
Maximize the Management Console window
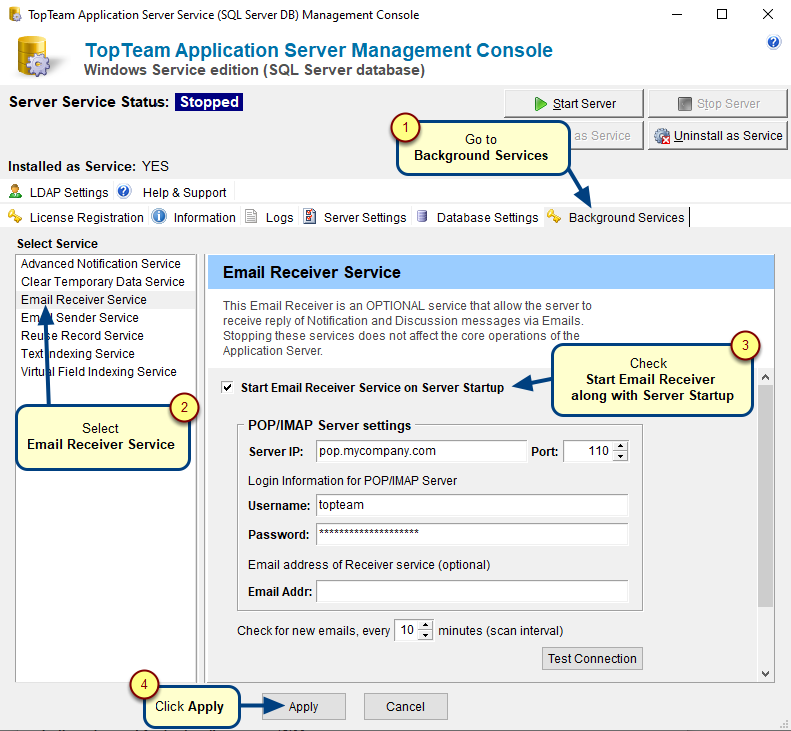click(722, 15)
